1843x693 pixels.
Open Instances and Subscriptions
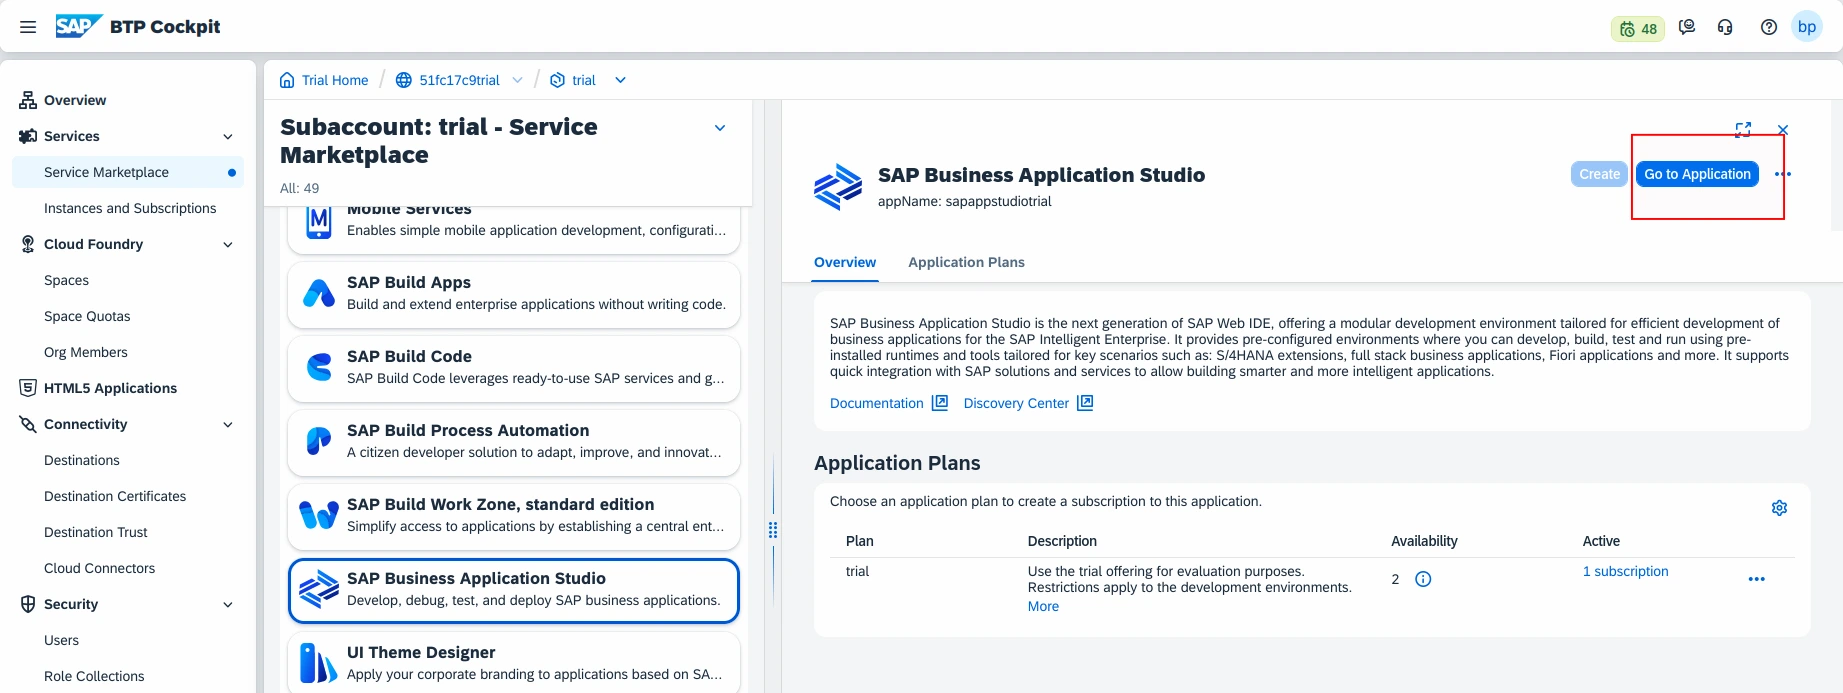click(x=128, y=208)
